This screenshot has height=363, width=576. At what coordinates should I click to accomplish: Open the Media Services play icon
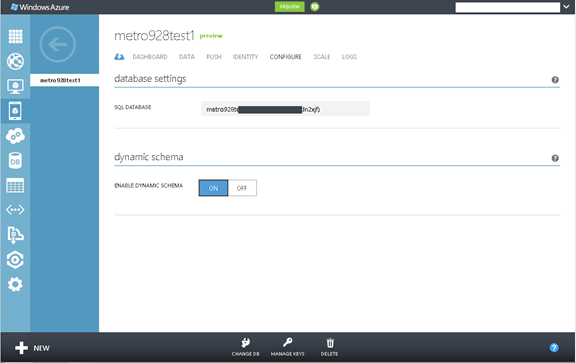[15, 260]
